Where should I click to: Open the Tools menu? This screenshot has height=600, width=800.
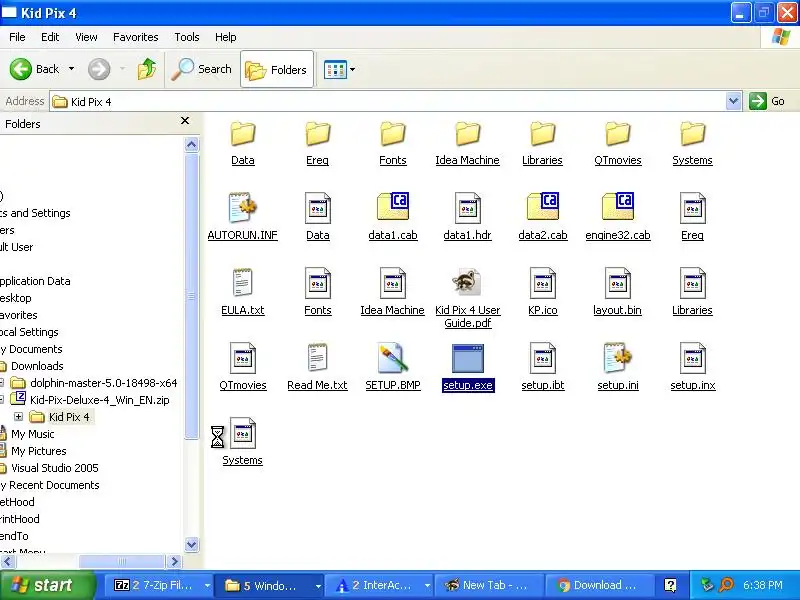pyautogui.click(x=187, y=37)
